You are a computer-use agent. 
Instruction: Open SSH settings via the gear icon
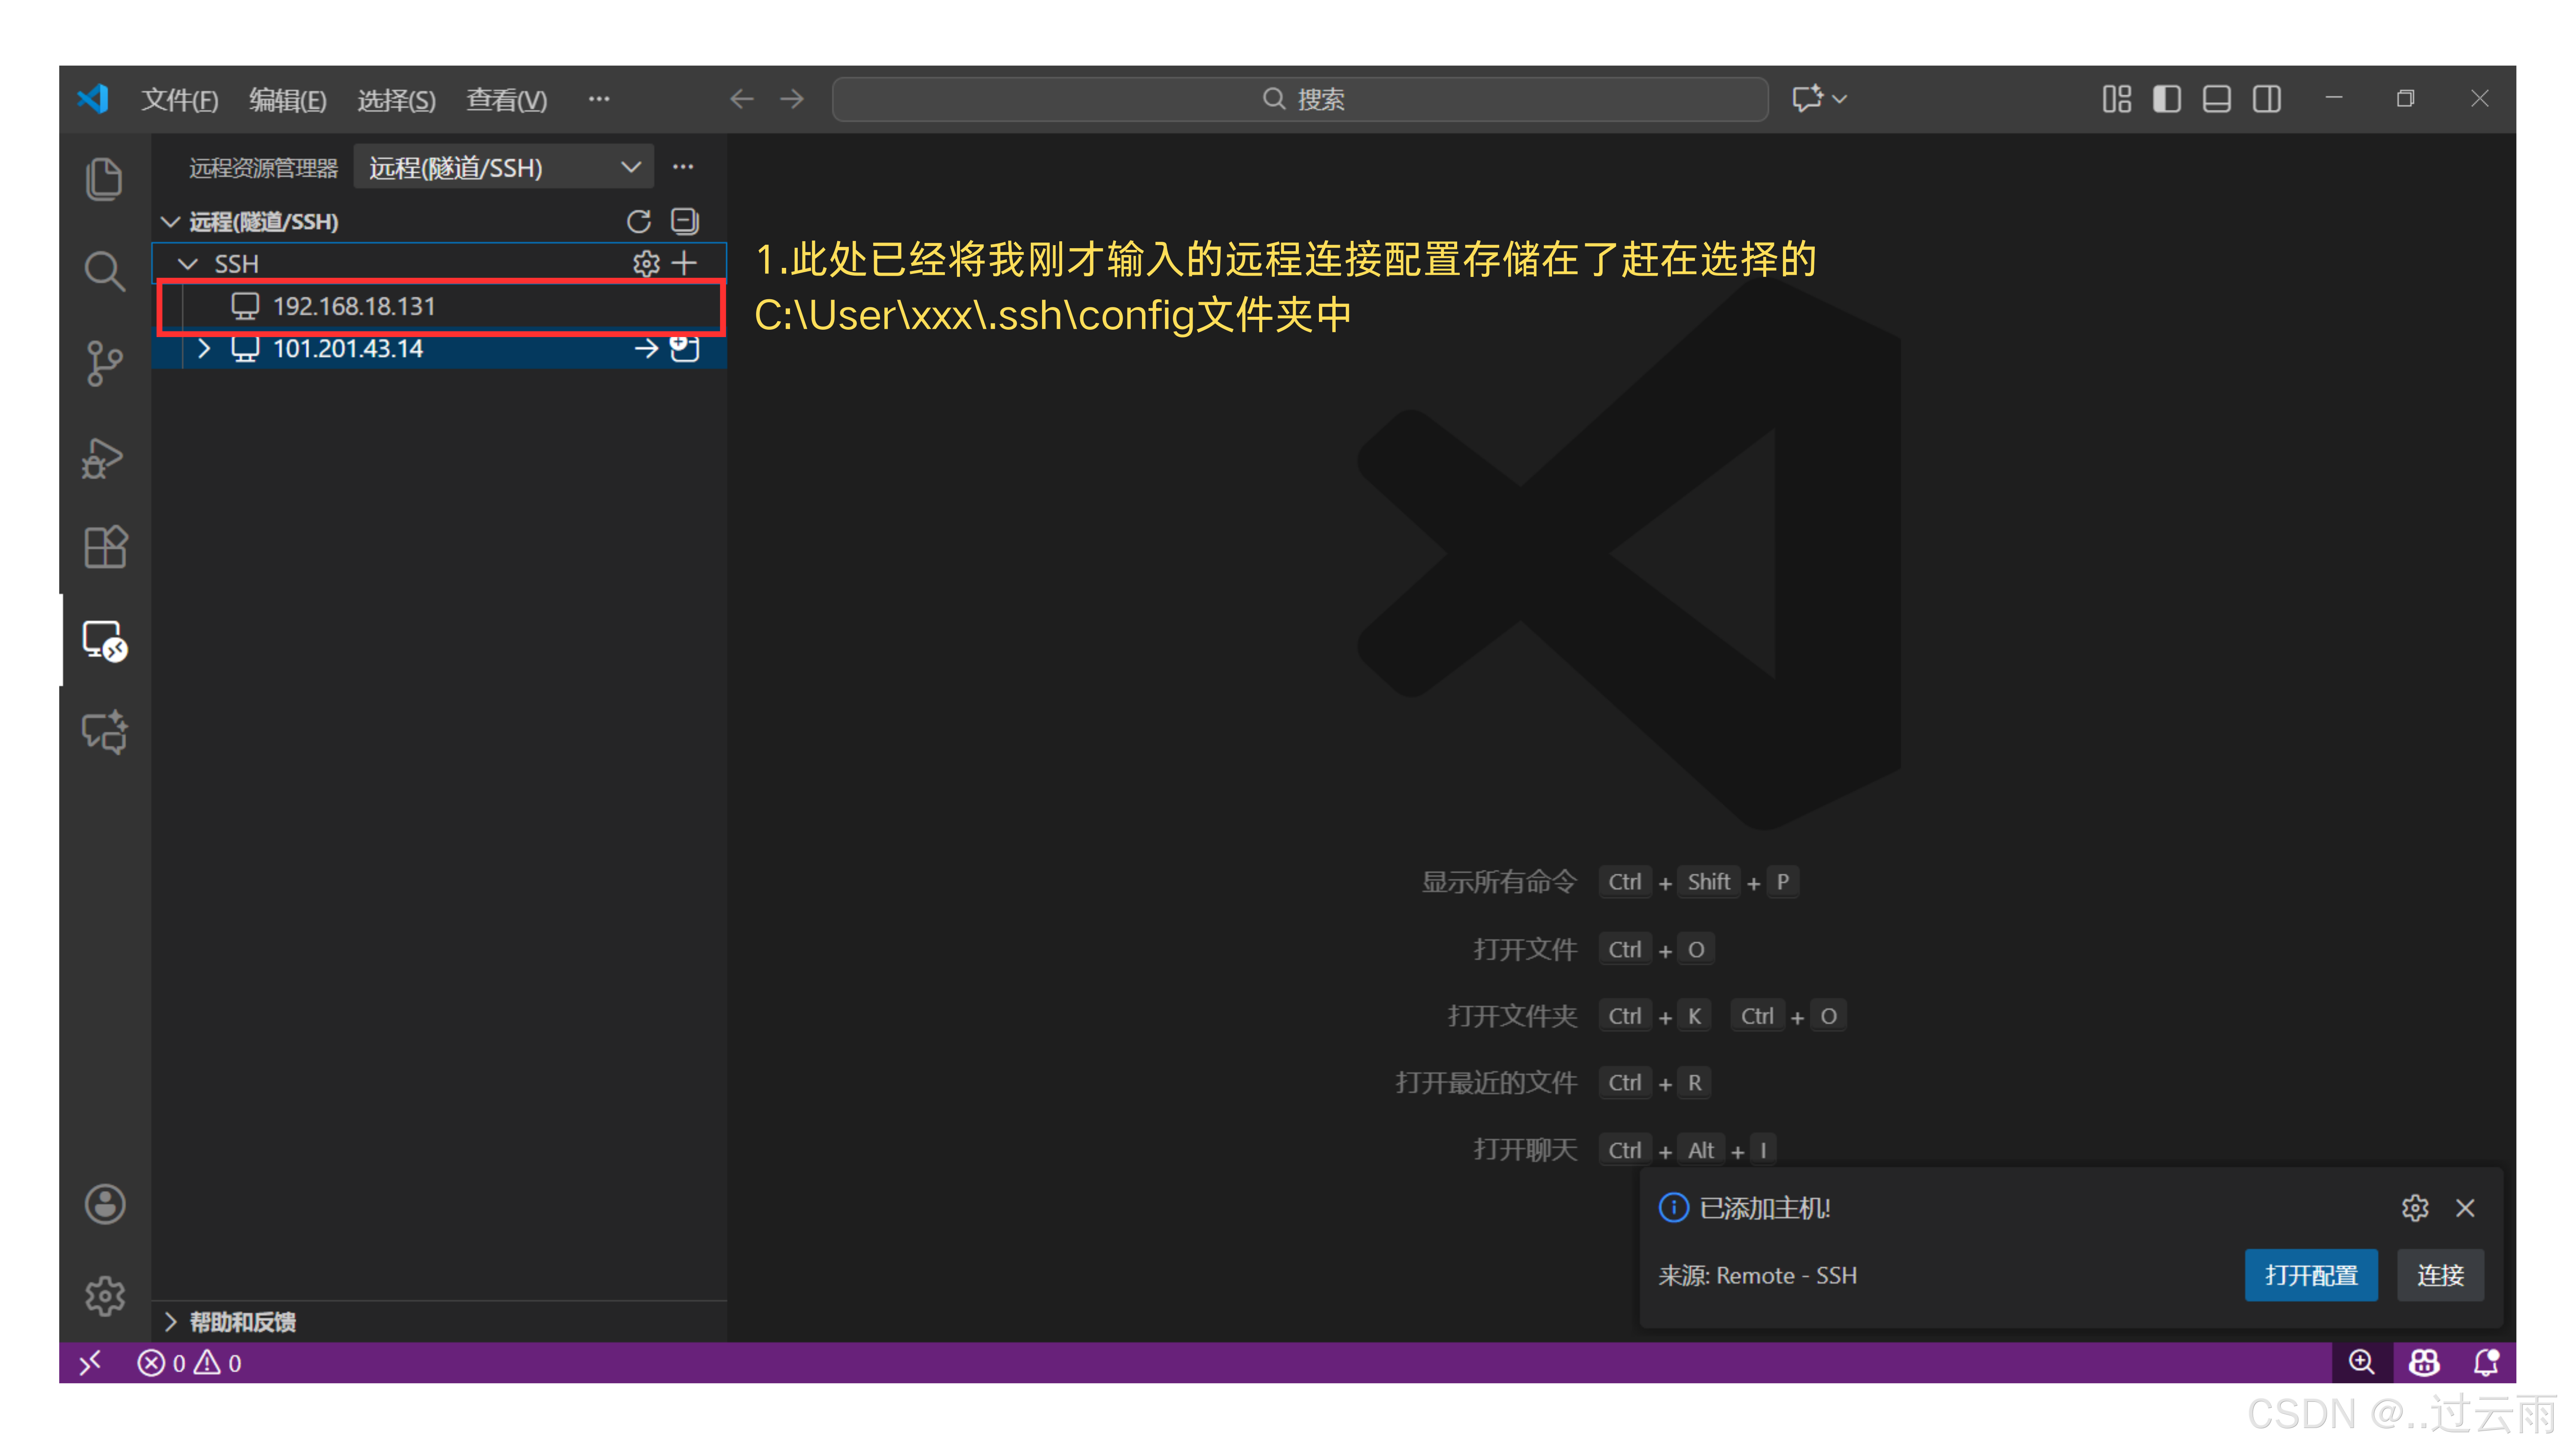click(x=647, y=263)
